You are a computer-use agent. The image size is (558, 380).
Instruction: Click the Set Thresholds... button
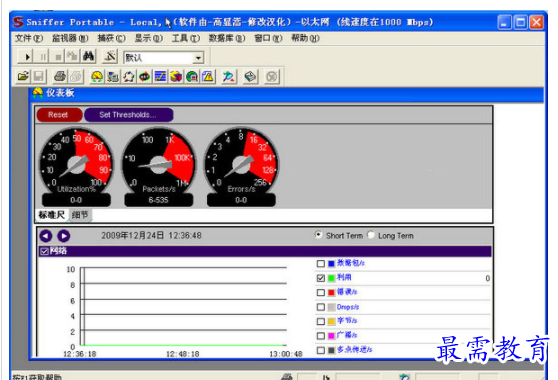[x=129, y=115]
